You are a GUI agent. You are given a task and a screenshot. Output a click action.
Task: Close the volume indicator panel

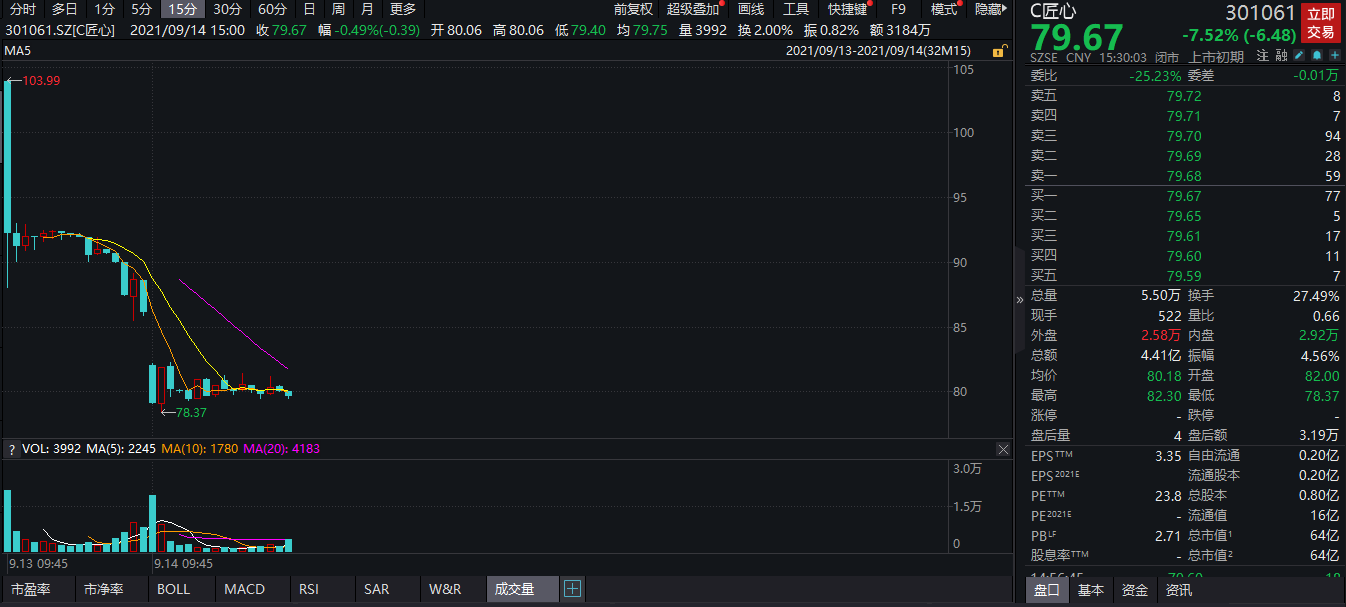coord(1003,449)
